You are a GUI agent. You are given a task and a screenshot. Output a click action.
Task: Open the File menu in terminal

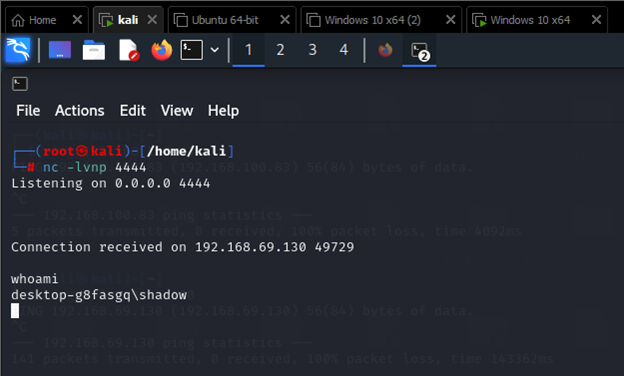28,111
